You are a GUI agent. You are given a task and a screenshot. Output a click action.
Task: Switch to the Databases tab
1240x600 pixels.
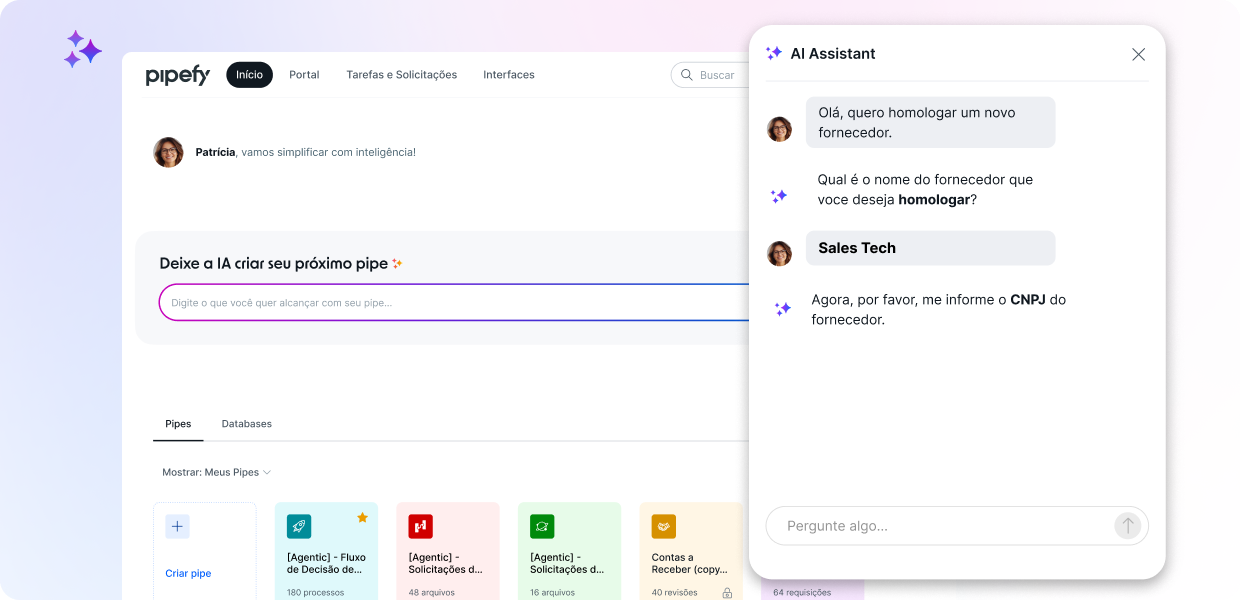pos(246,424)
